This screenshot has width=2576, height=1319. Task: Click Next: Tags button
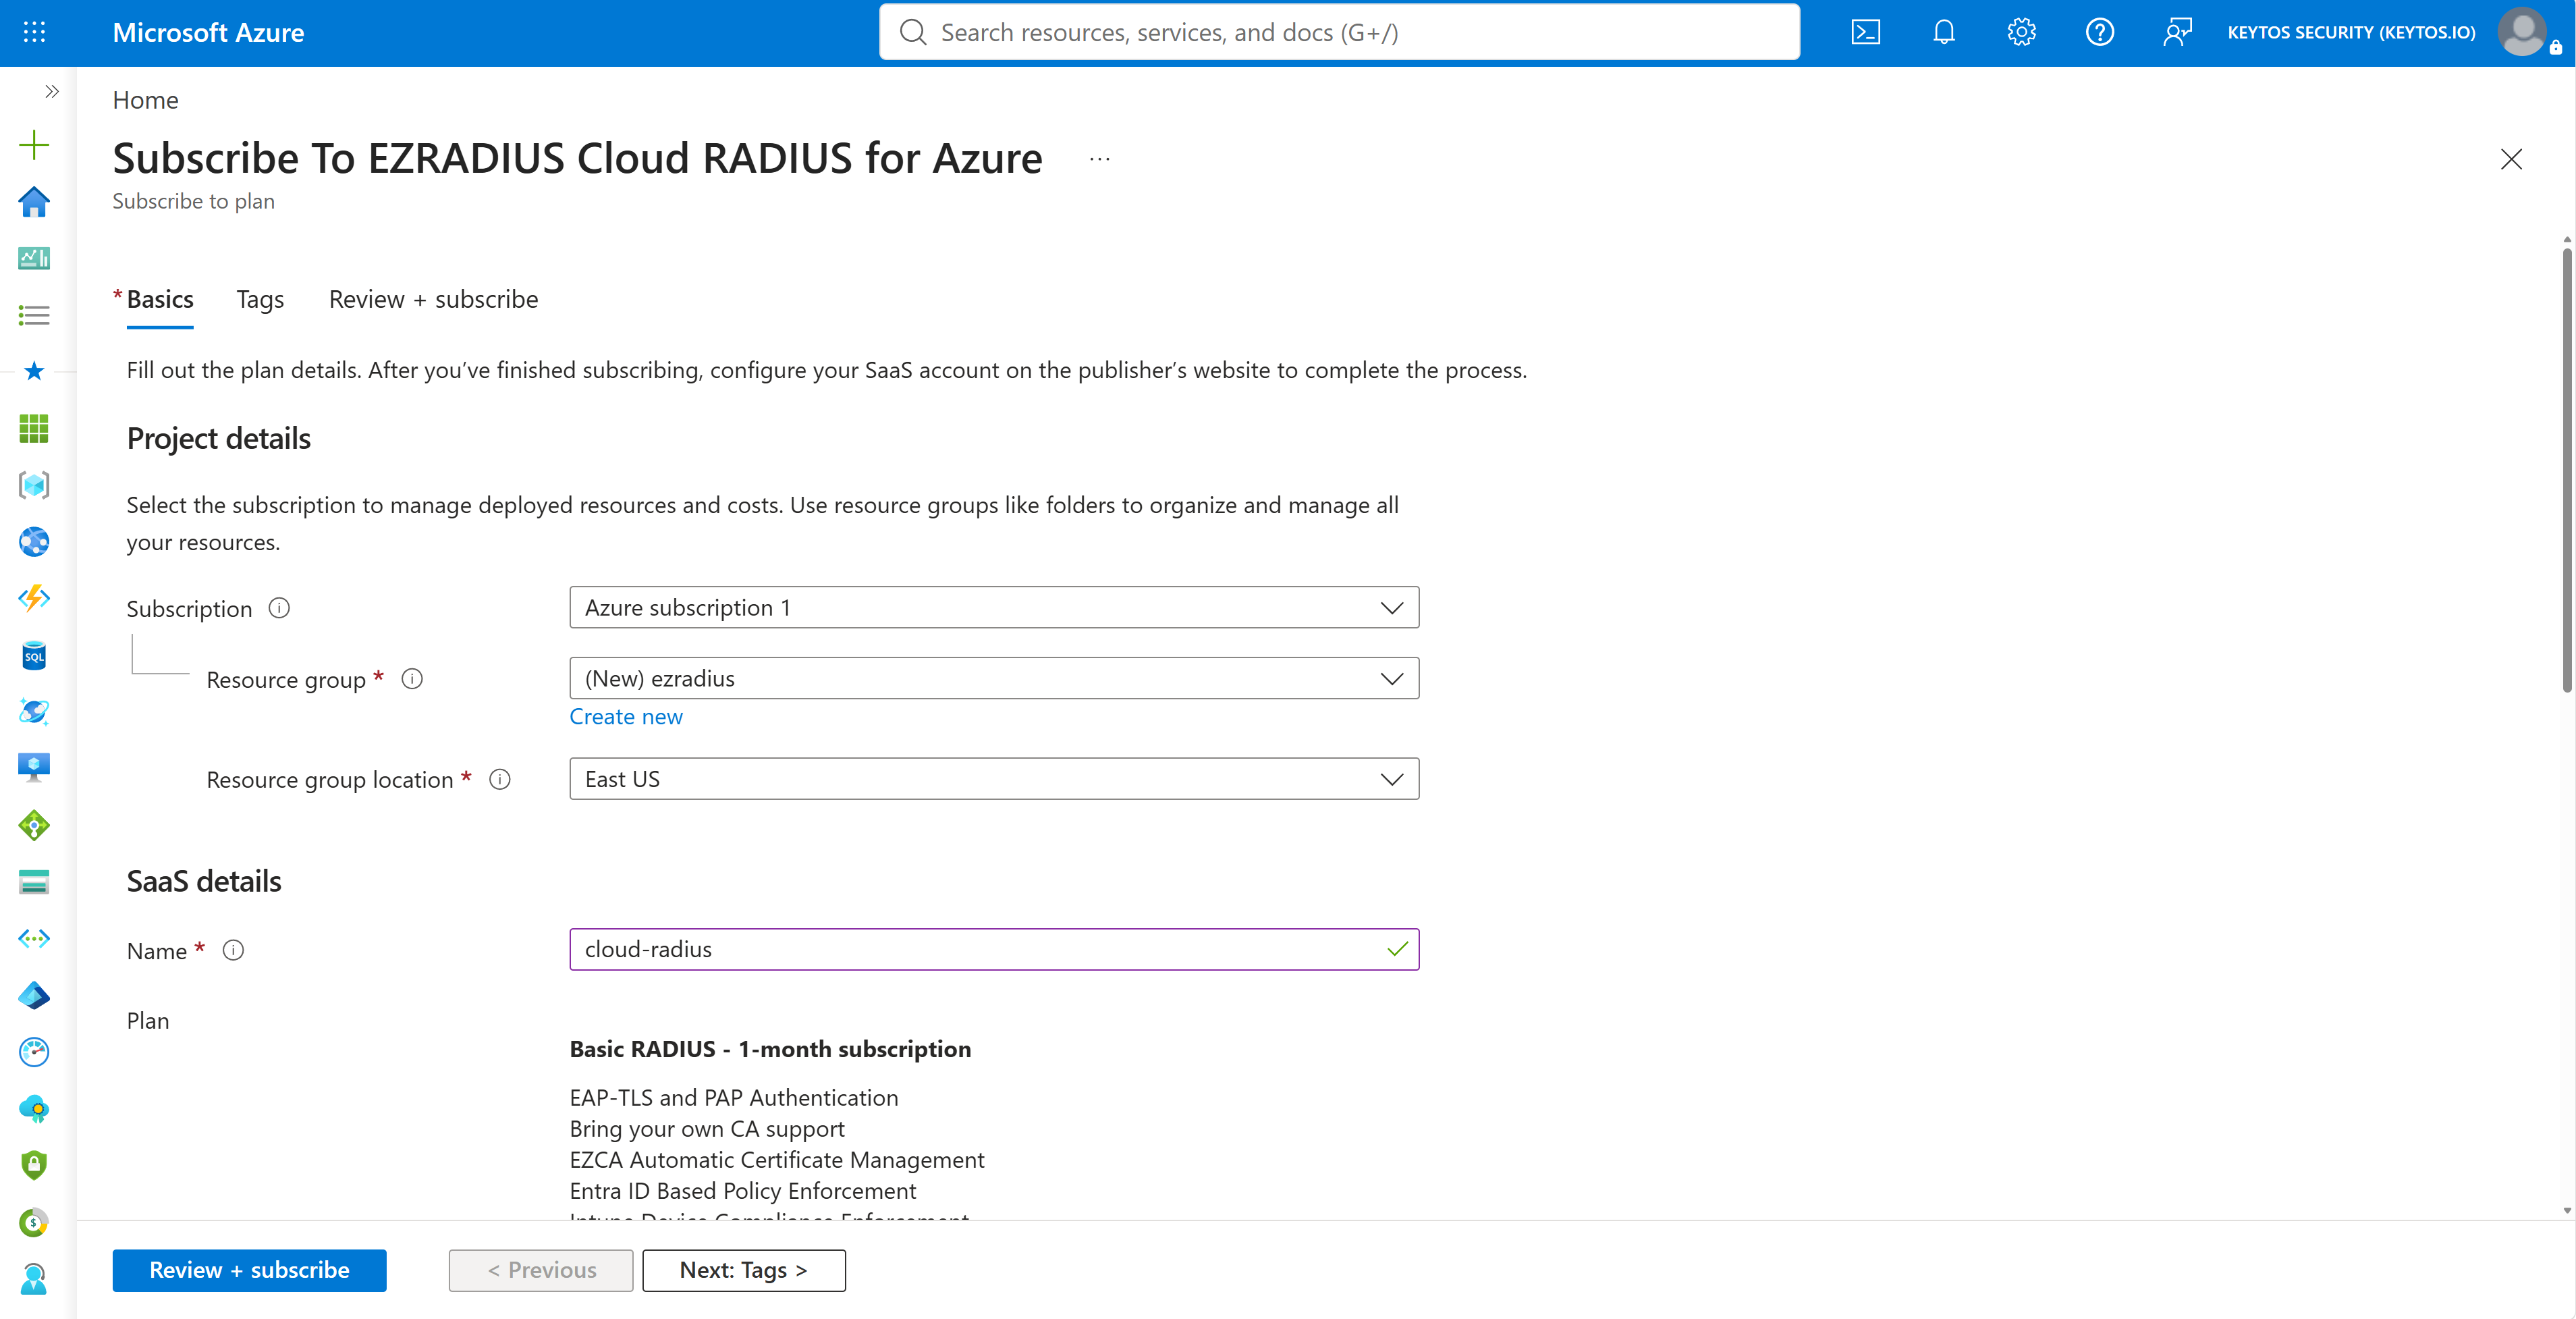pyautogui.click(x=744, y=1270)
